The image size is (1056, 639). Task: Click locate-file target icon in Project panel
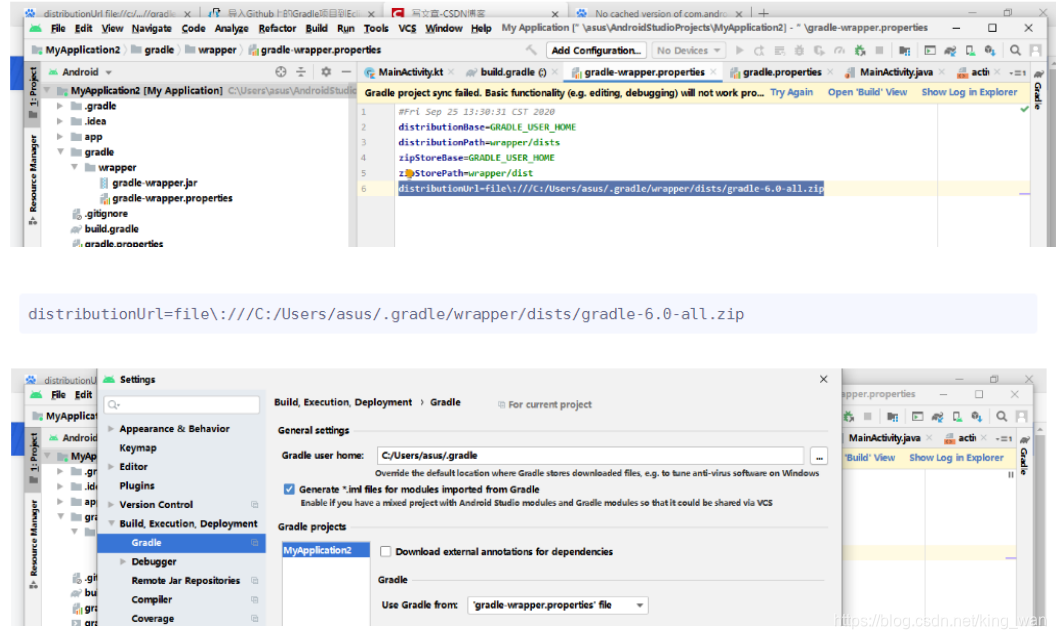[281, 72]
